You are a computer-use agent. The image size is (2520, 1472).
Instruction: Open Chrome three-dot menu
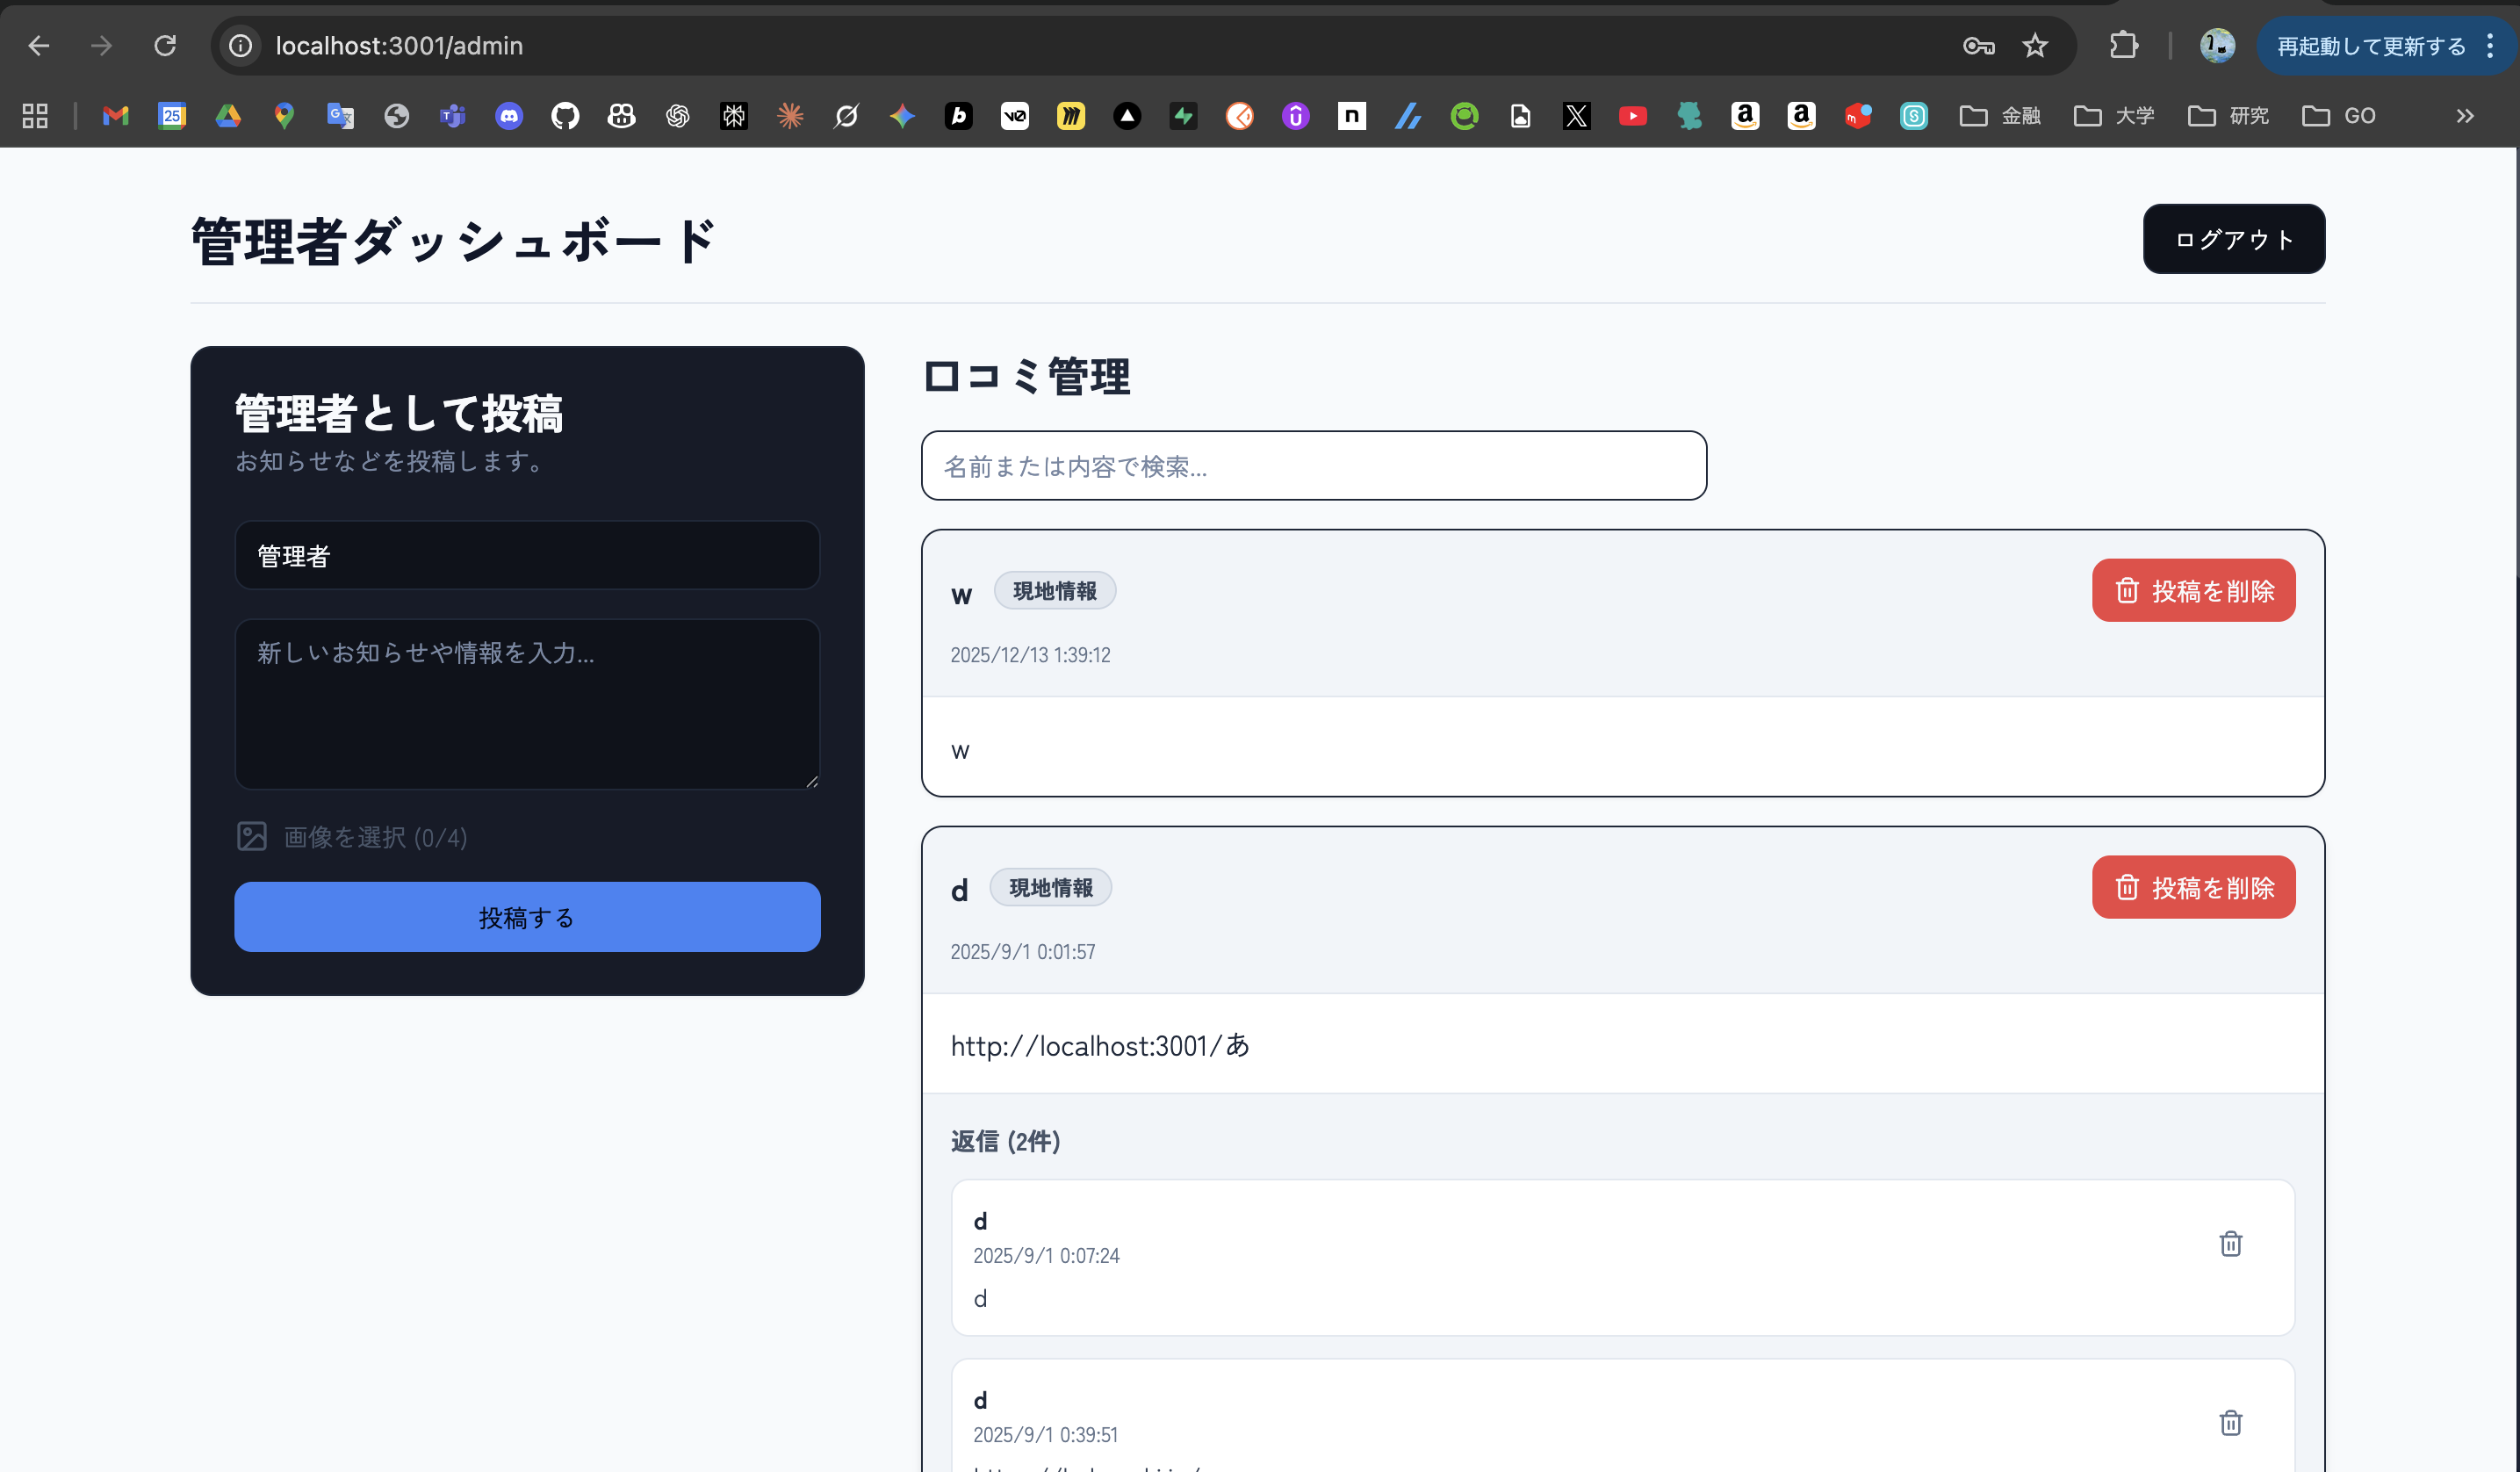(2490, 46)
